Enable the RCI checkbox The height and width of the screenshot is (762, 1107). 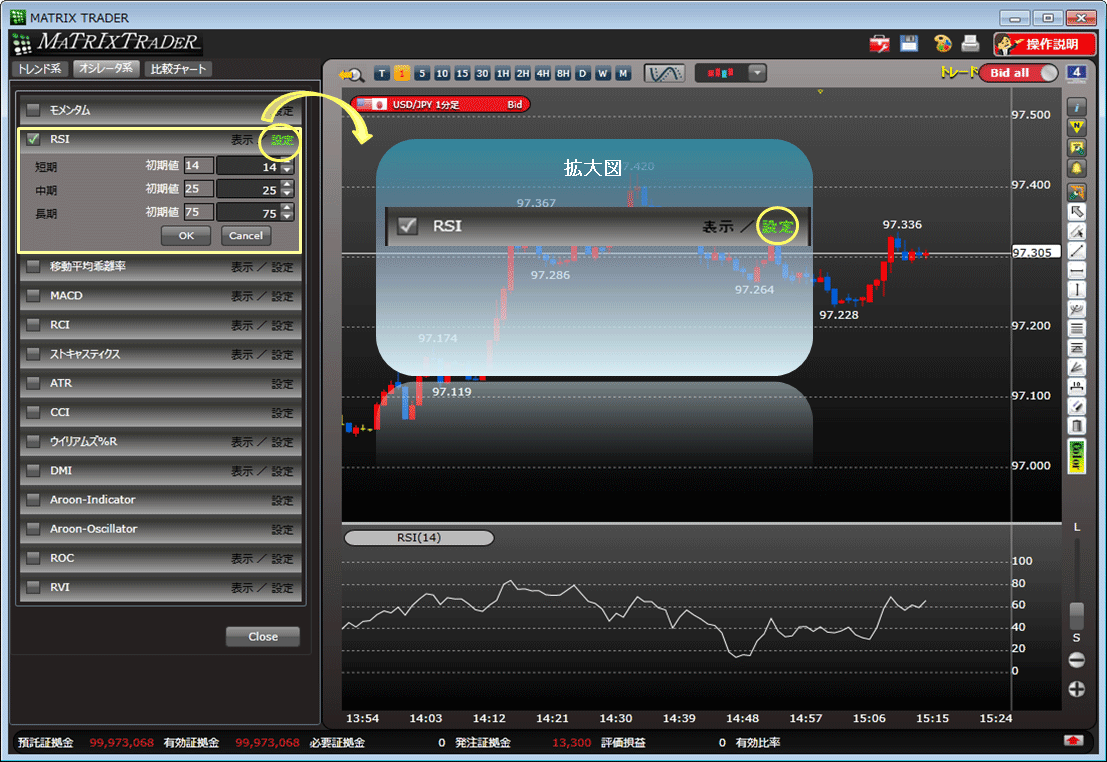click(x=33, y=325)
